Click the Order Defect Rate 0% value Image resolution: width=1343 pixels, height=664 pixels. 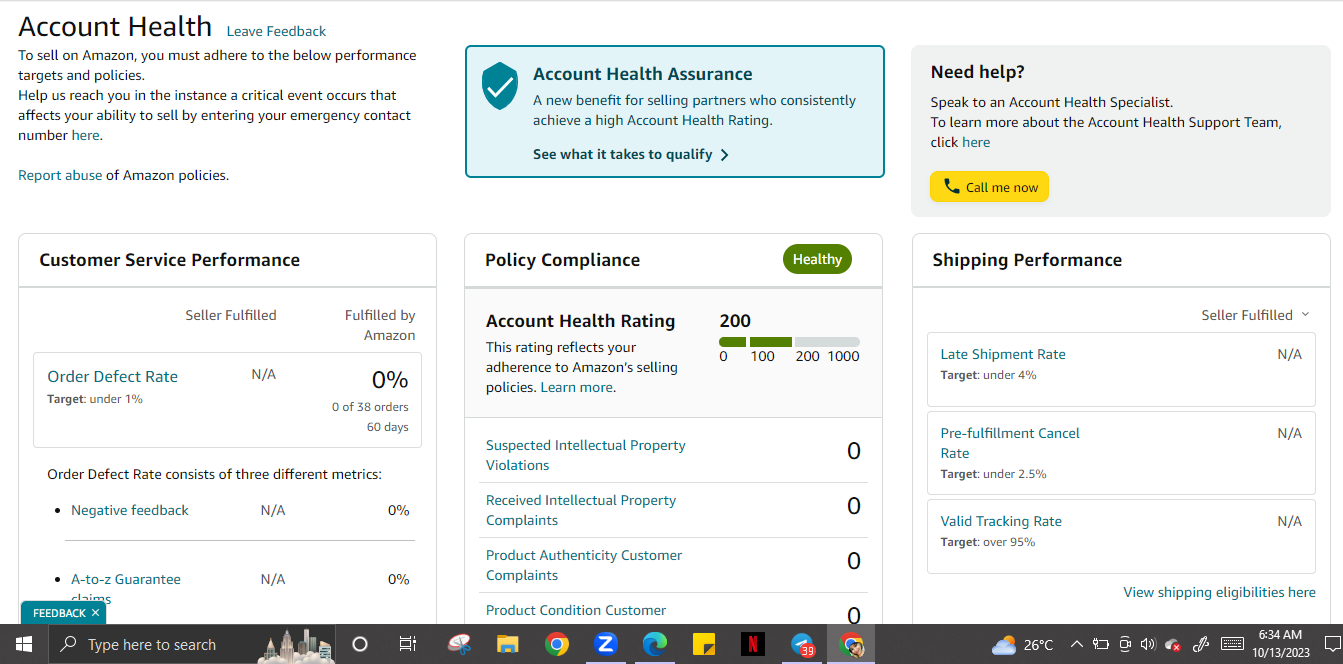pos(390,379)
